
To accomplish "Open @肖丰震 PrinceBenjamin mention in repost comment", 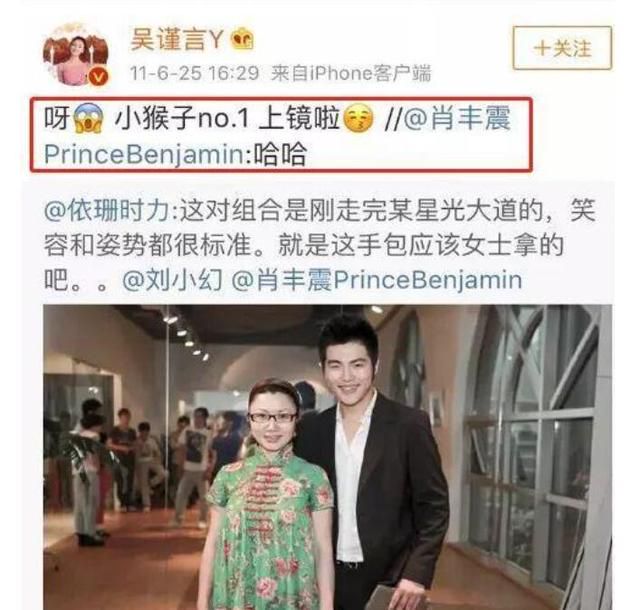I will pyautogui.click(x=278, y=136).
